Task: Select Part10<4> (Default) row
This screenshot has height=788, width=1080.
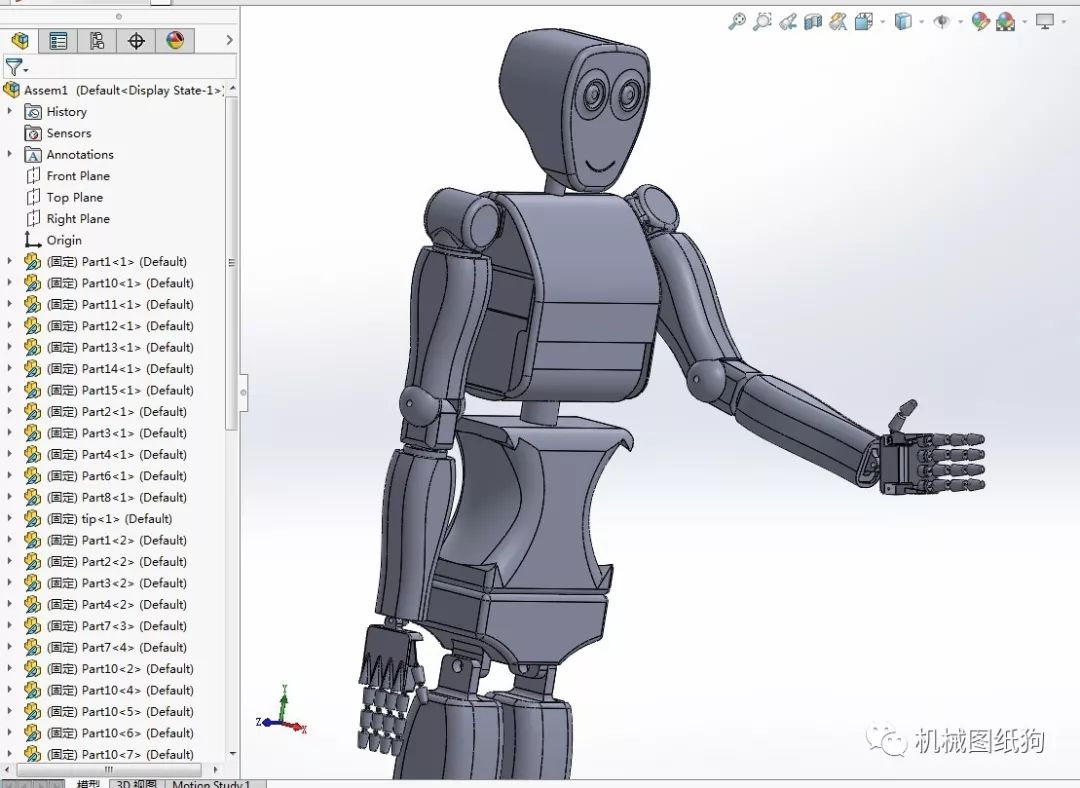Action: pos(109,690)
